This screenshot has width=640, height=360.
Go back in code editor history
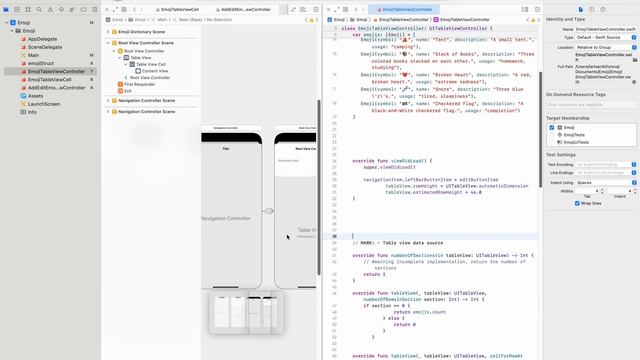tap(356, 9)
